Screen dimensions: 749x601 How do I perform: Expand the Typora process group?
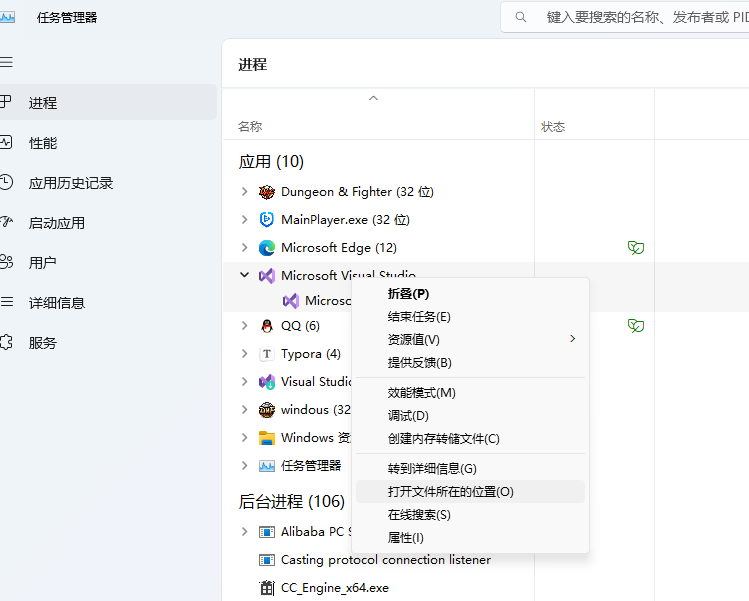[x=245, y=354]
